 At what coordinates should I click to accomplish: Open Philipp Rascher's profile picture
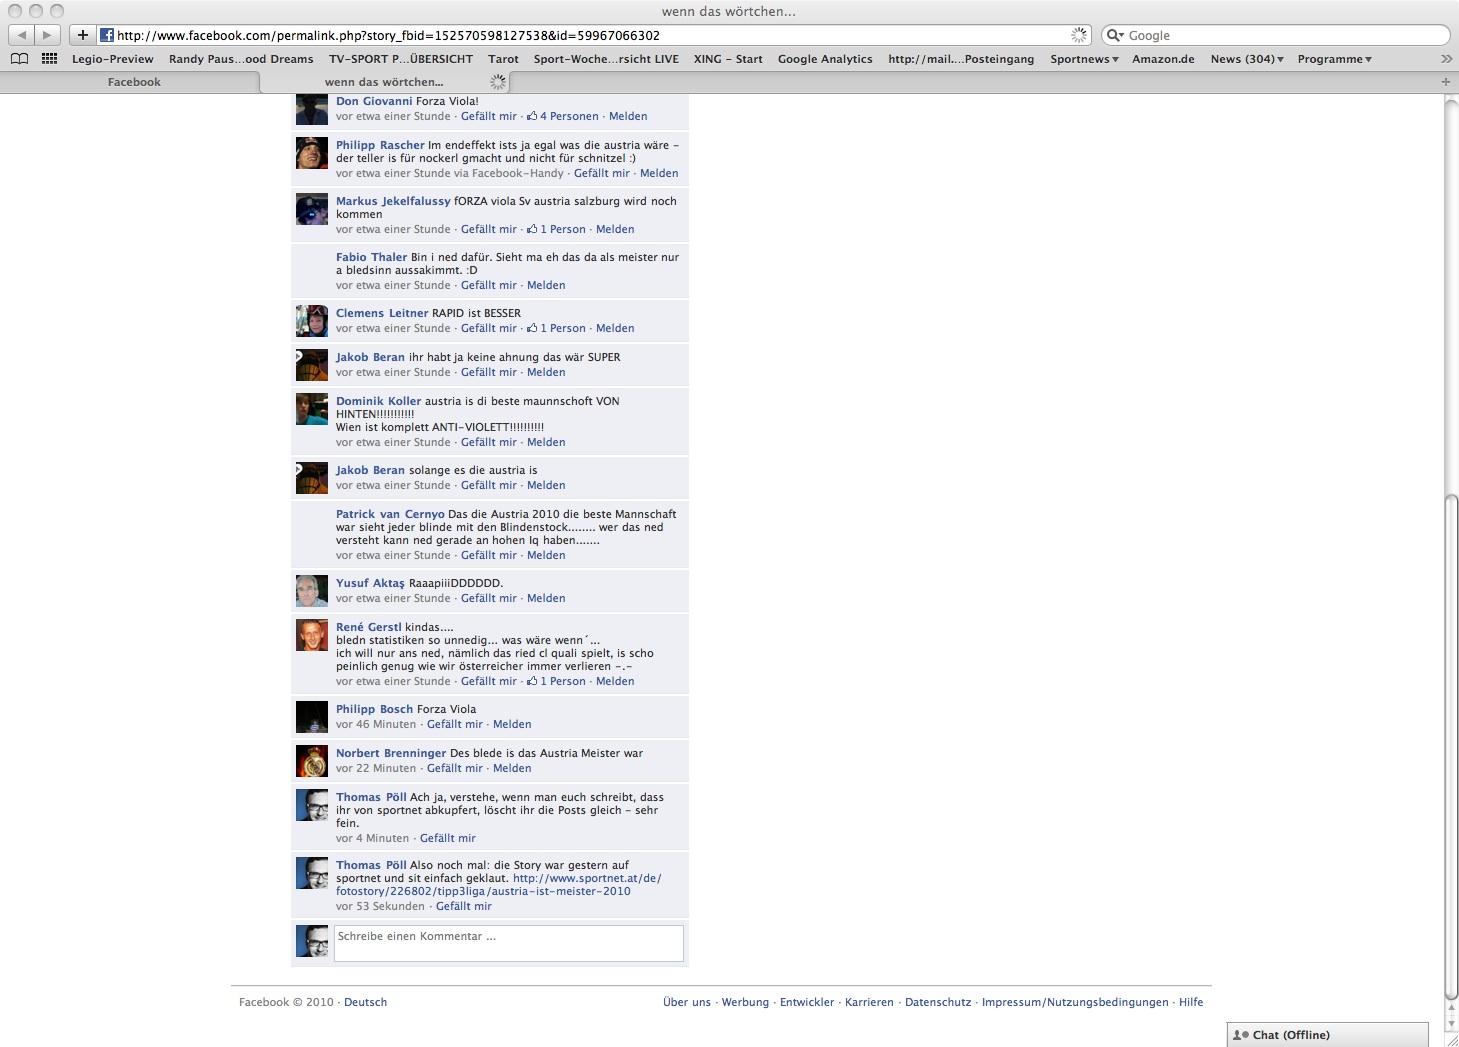click(312, 153)
